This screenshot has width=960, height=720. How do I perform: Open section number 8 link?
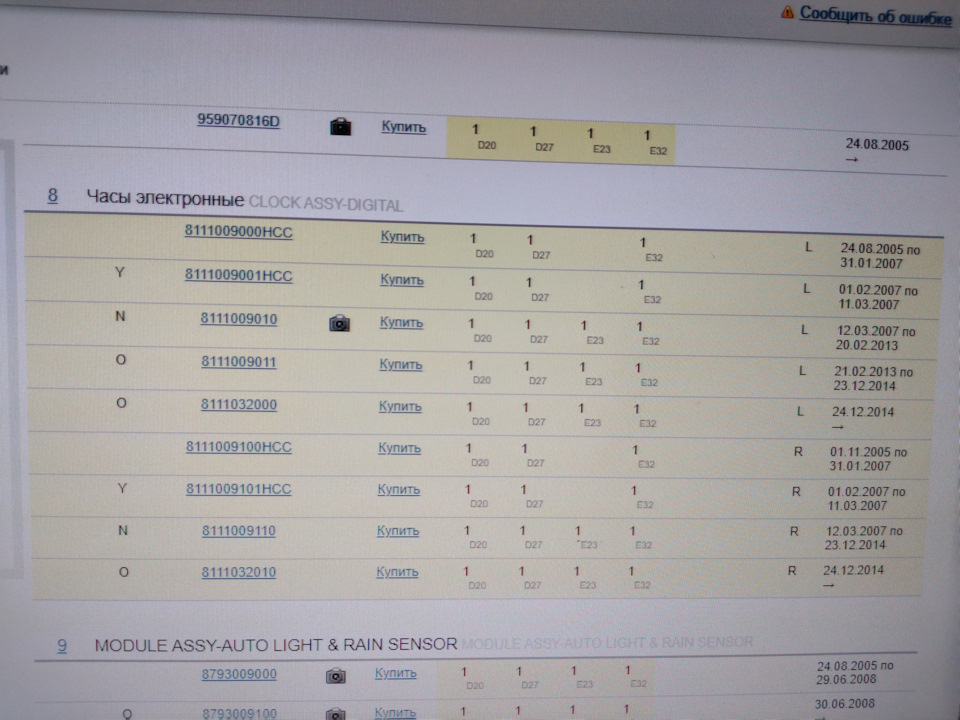pyautogui.click(x=53, y=195)
